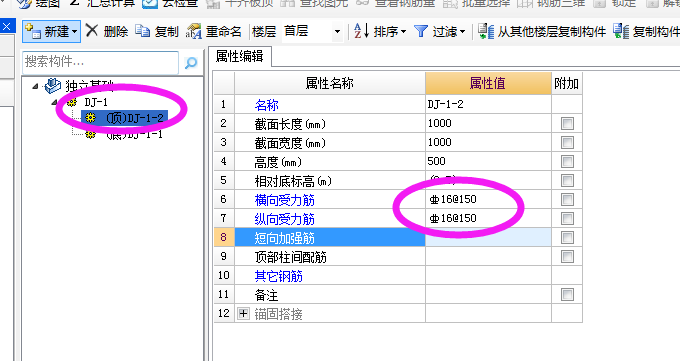Click the DJ-1-2 name value cell
Image resolution: width=680 pixels, height=361 pixels.
coord(488,104)
